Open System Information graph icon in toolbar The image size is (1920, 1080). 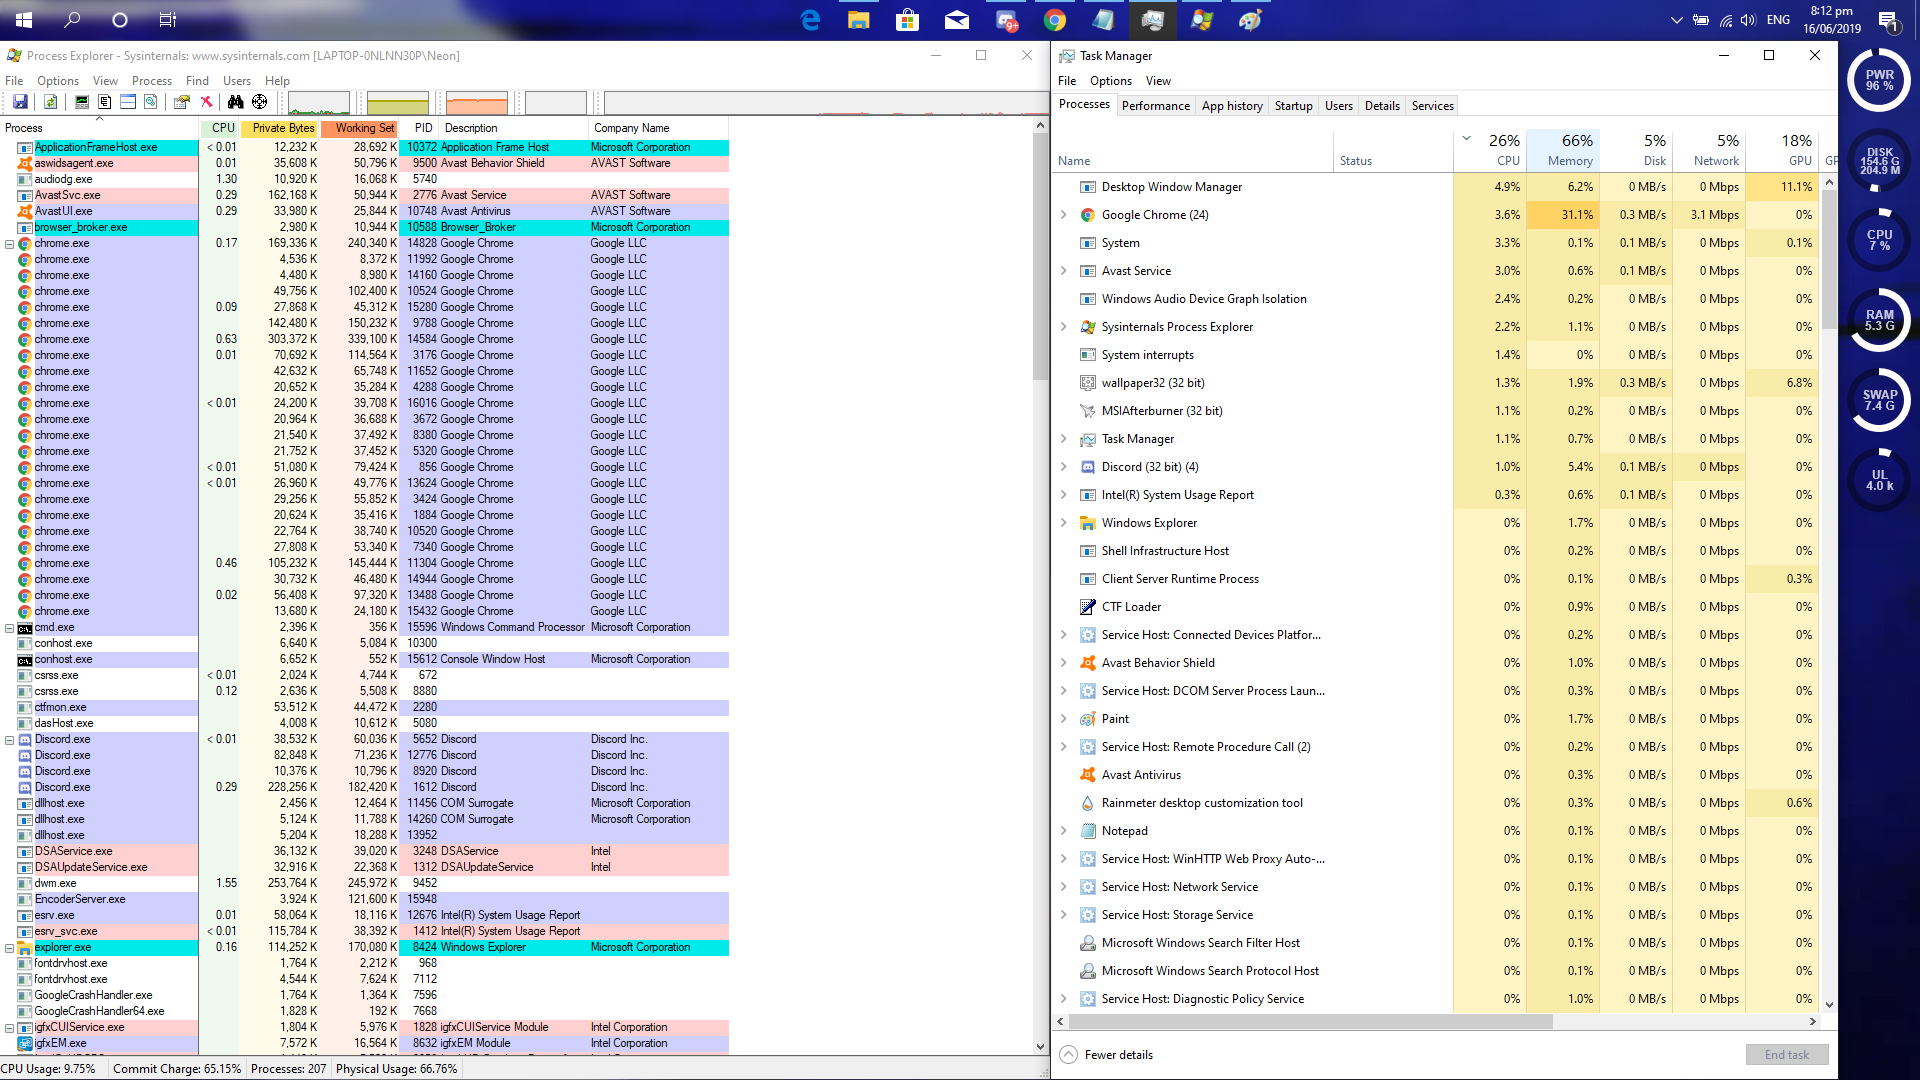point(82,102)
